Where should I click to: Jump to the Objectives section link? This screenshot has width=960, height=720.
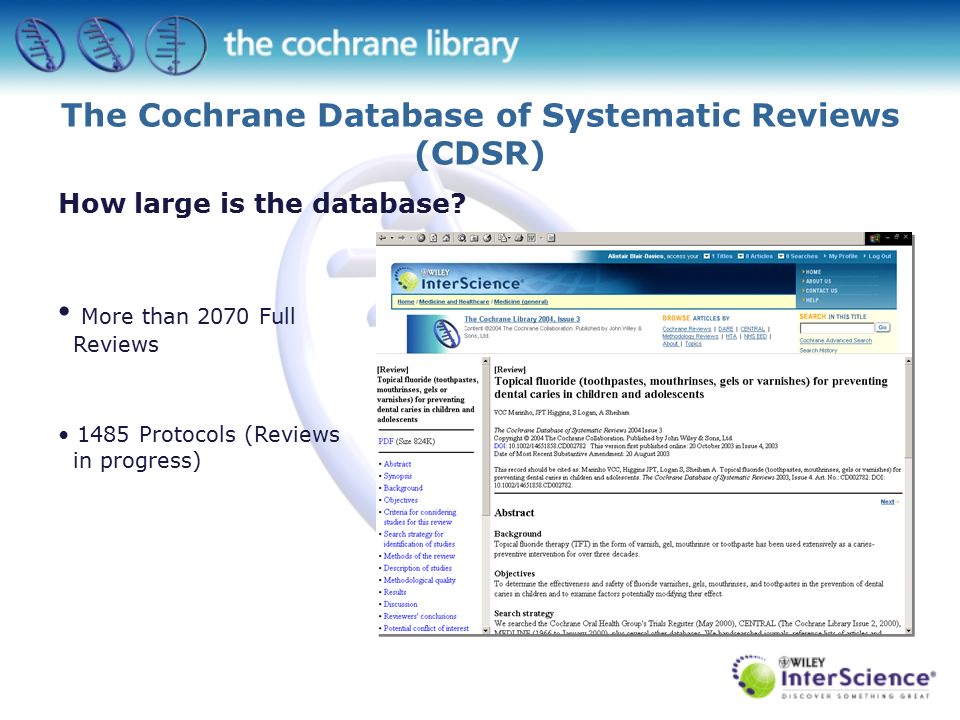tap(400, 500)
